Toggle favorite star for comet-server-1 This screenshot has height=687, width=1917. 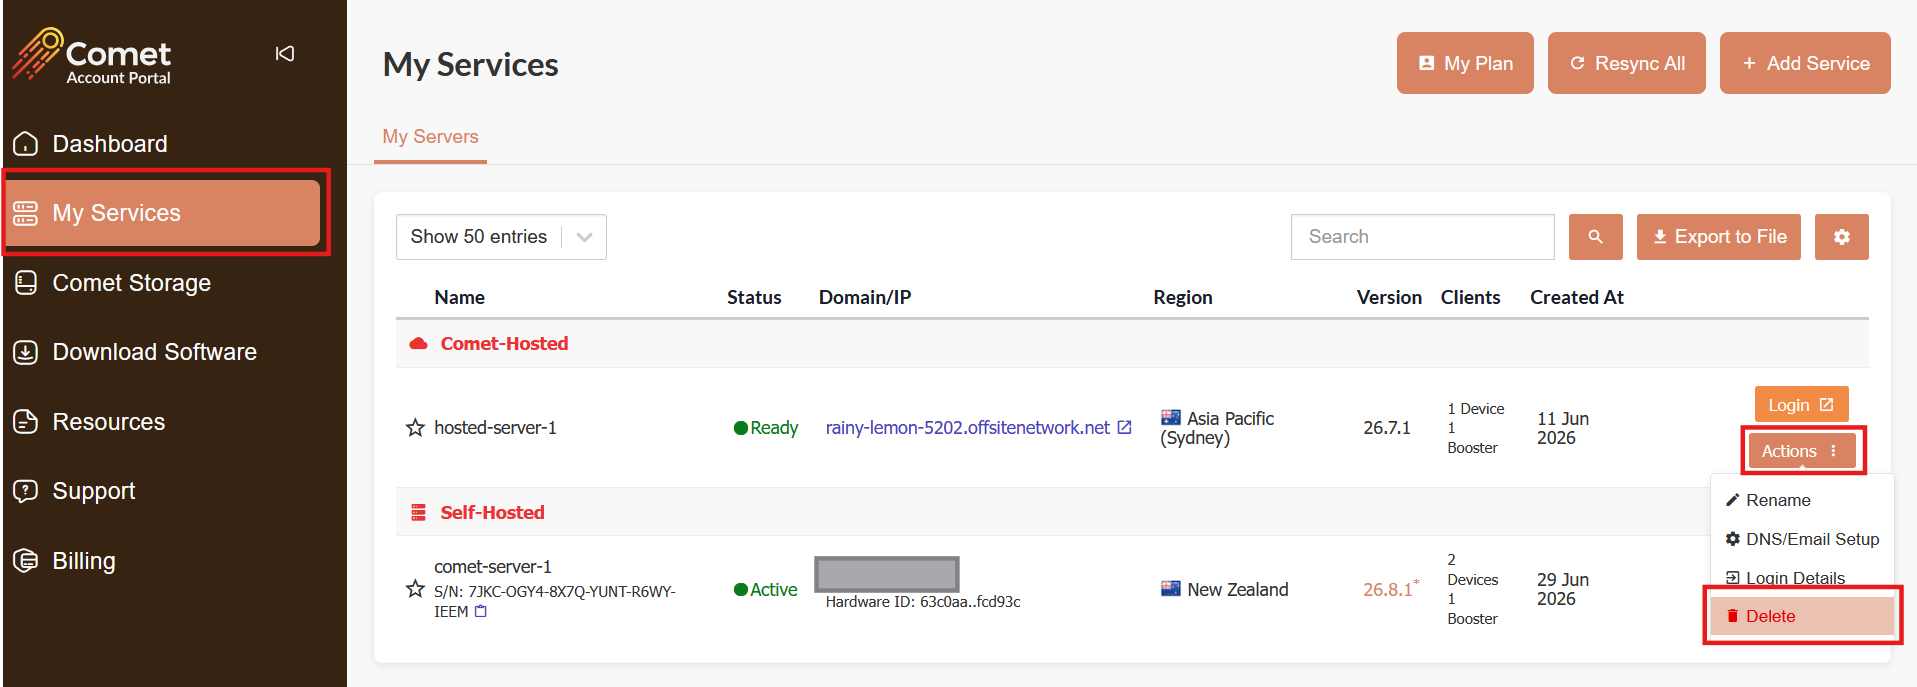point(415,588)
